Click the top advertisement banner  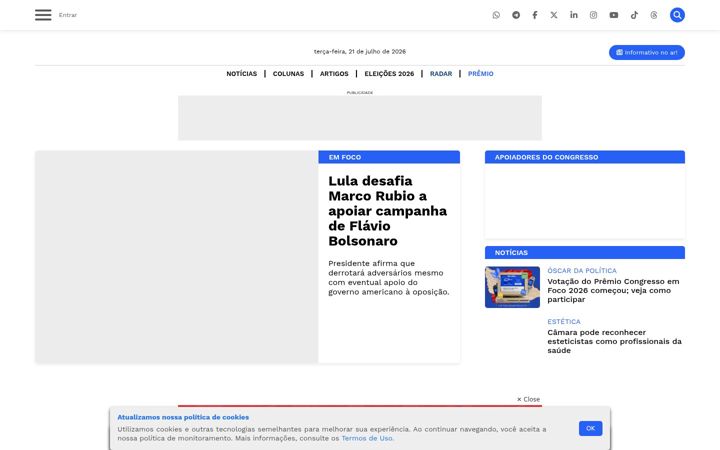pyautogui.click(x=360, y=118)
